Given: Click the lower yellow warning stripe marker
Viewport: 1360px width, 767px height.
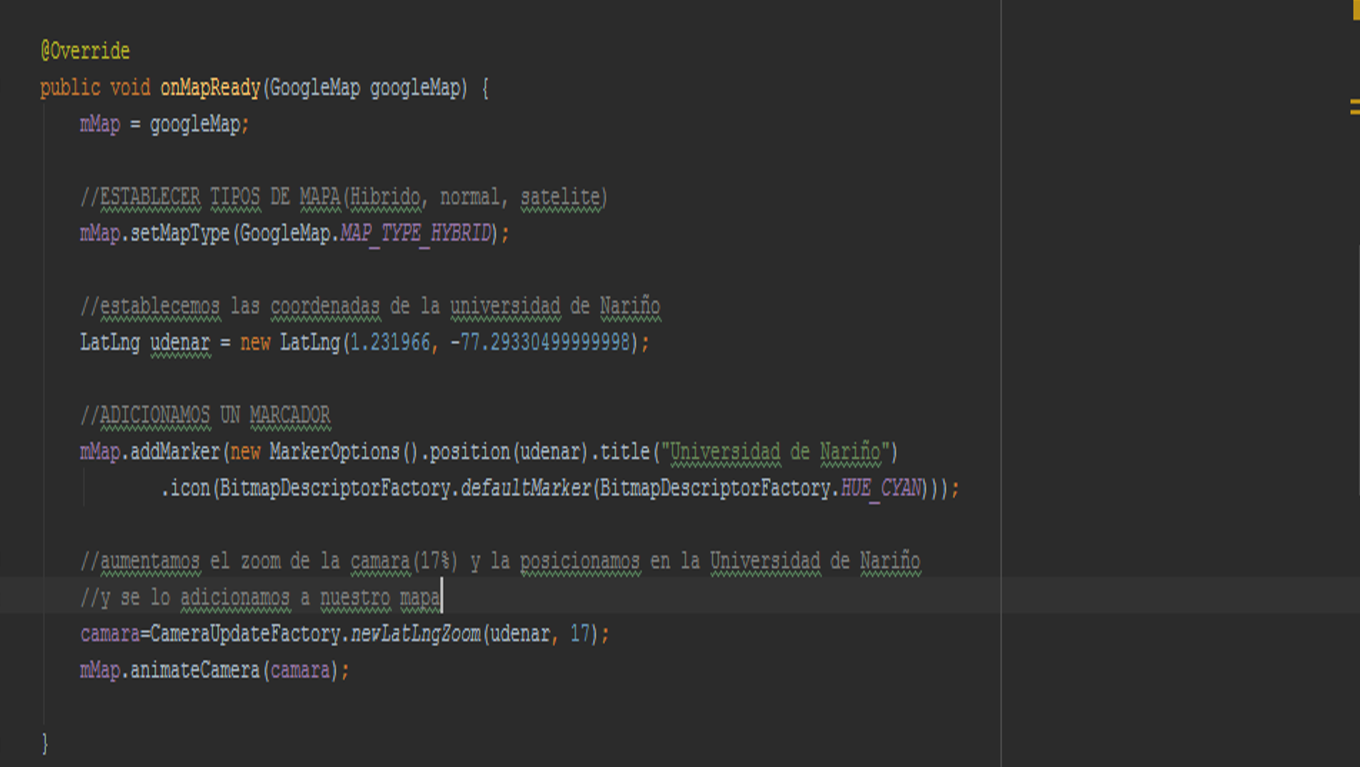Looking at the screenshot, I should tap(1355, 111).
